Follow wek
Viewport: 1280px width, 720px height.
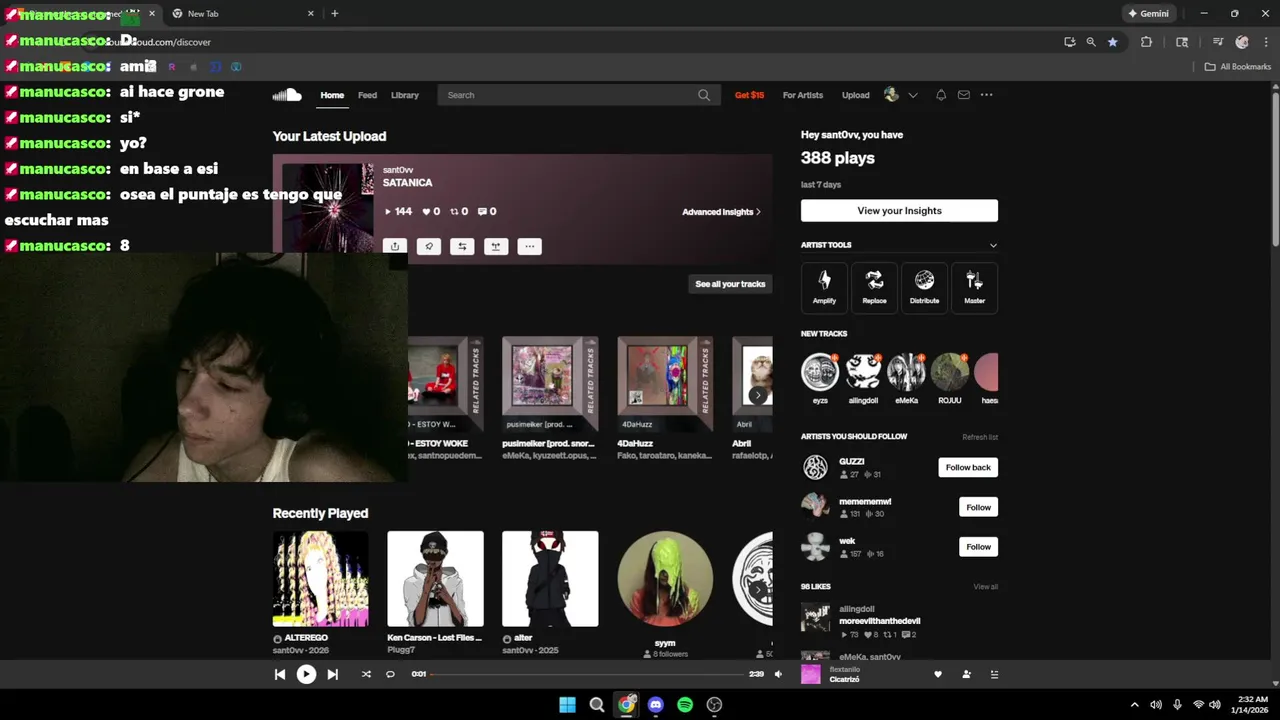pyautogui.click(x=978, y=547)
